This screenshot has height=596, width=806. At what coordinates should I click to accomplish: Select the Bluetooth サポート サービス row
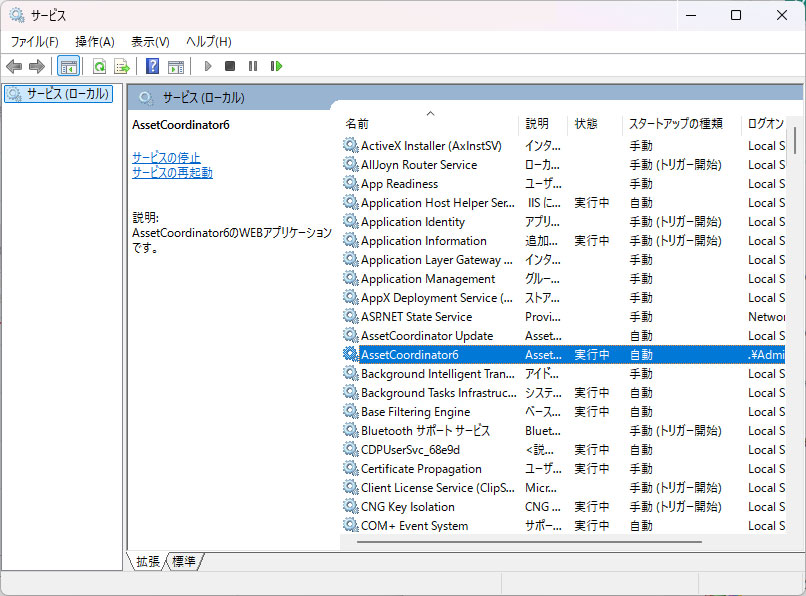tap(425, 431)
